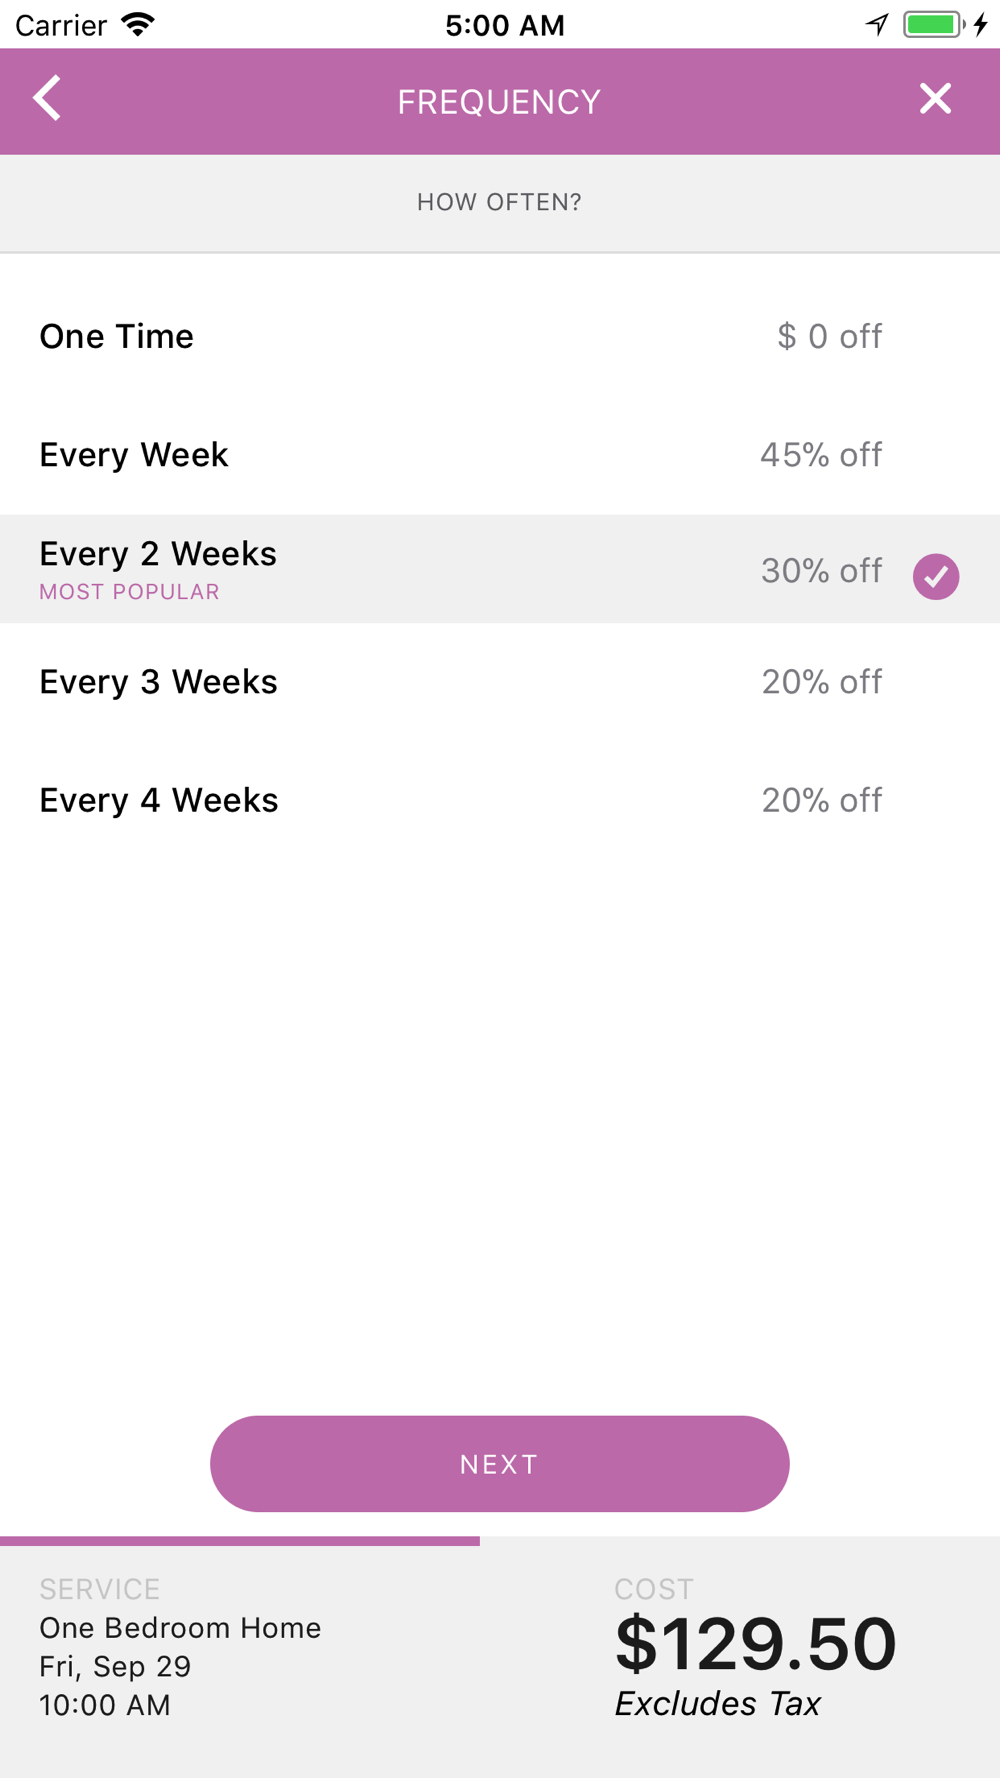Tap the purple booking progress bar
1000x1778 pixels.
pyautogui.click(x=240, y=1541)
